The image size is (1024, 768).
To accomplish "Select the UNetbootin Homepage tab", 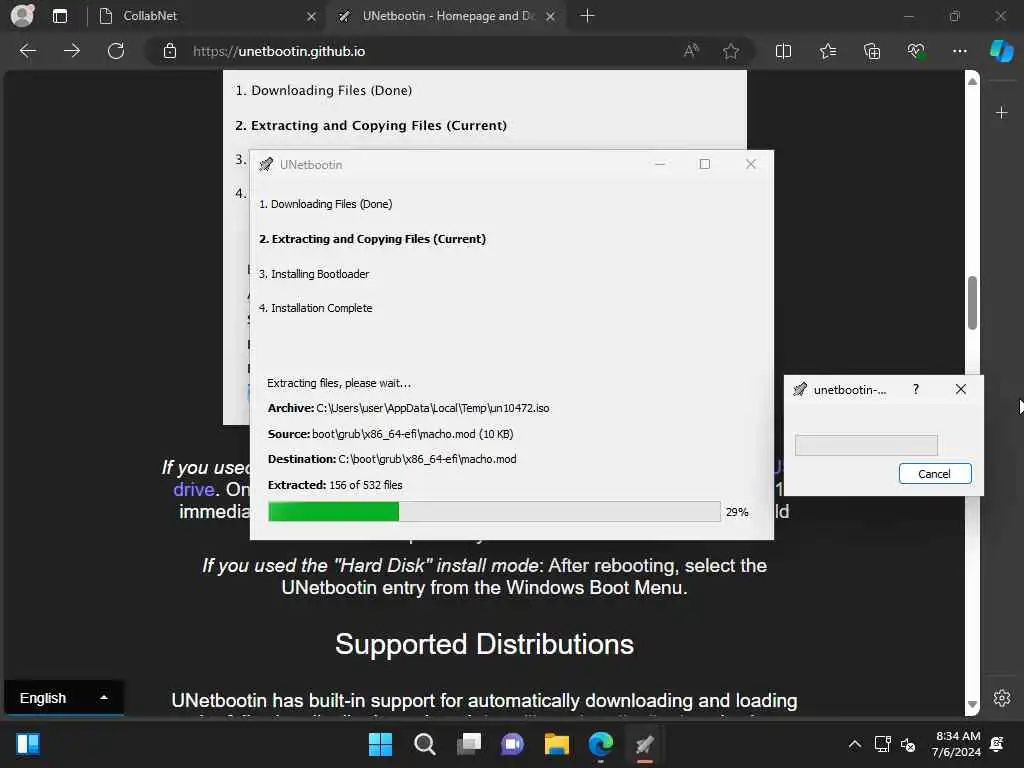I will click(447, 16).
